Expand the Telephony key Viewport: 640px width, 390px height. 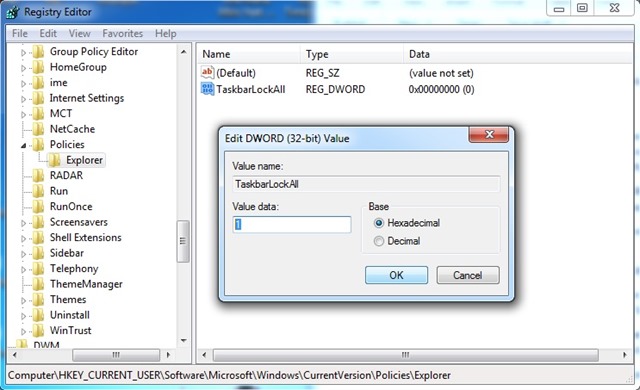(23, 270)
